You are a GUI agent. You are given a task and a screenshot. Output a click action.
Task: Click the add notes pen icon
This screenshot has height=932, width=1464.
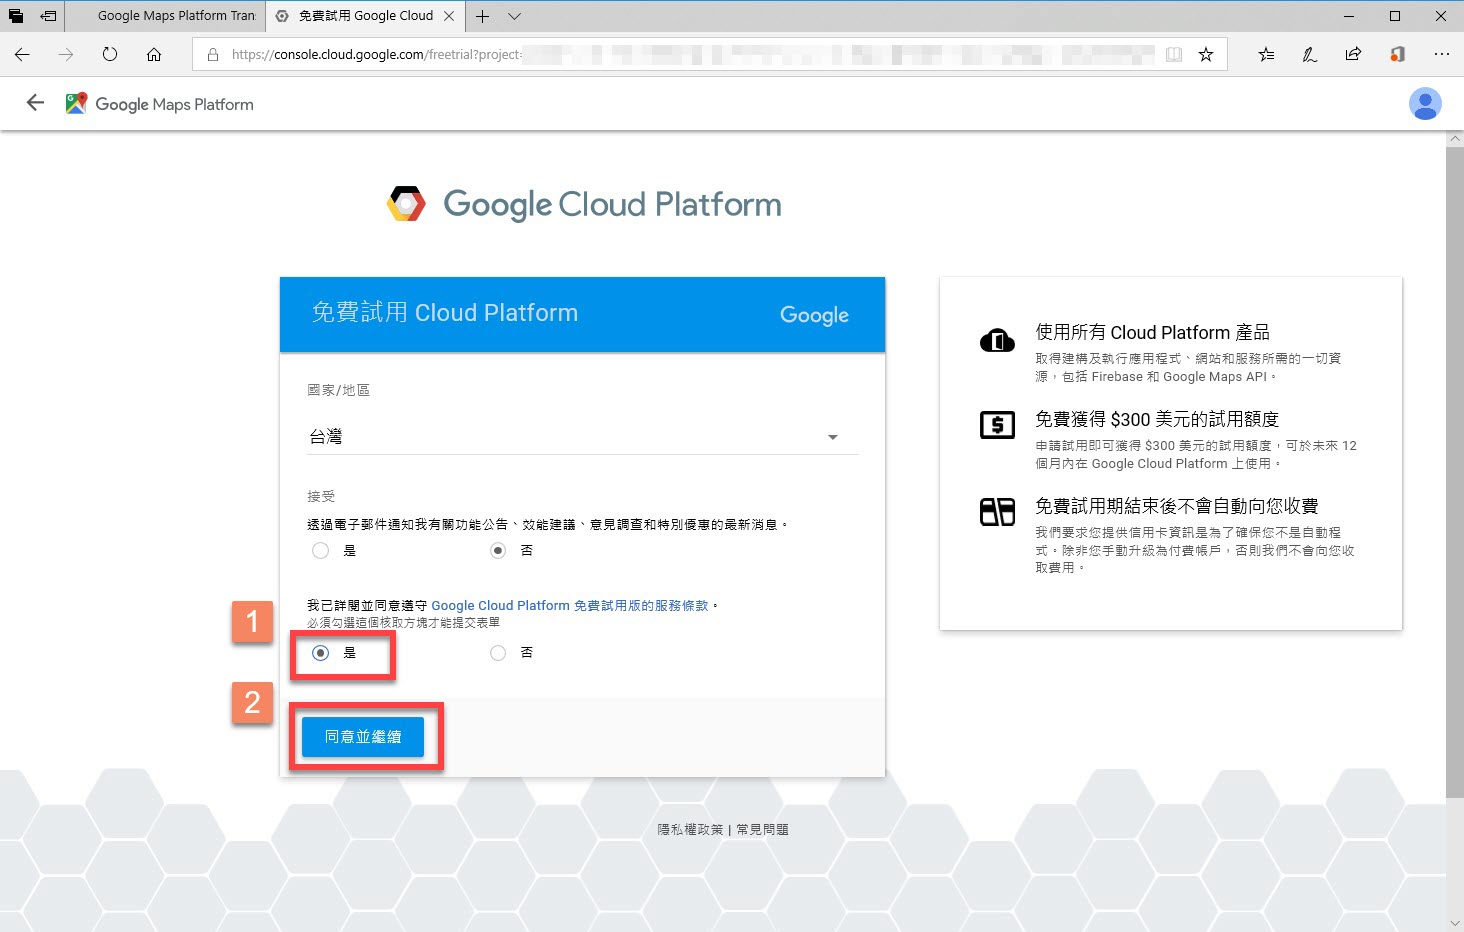(1310, 55)
